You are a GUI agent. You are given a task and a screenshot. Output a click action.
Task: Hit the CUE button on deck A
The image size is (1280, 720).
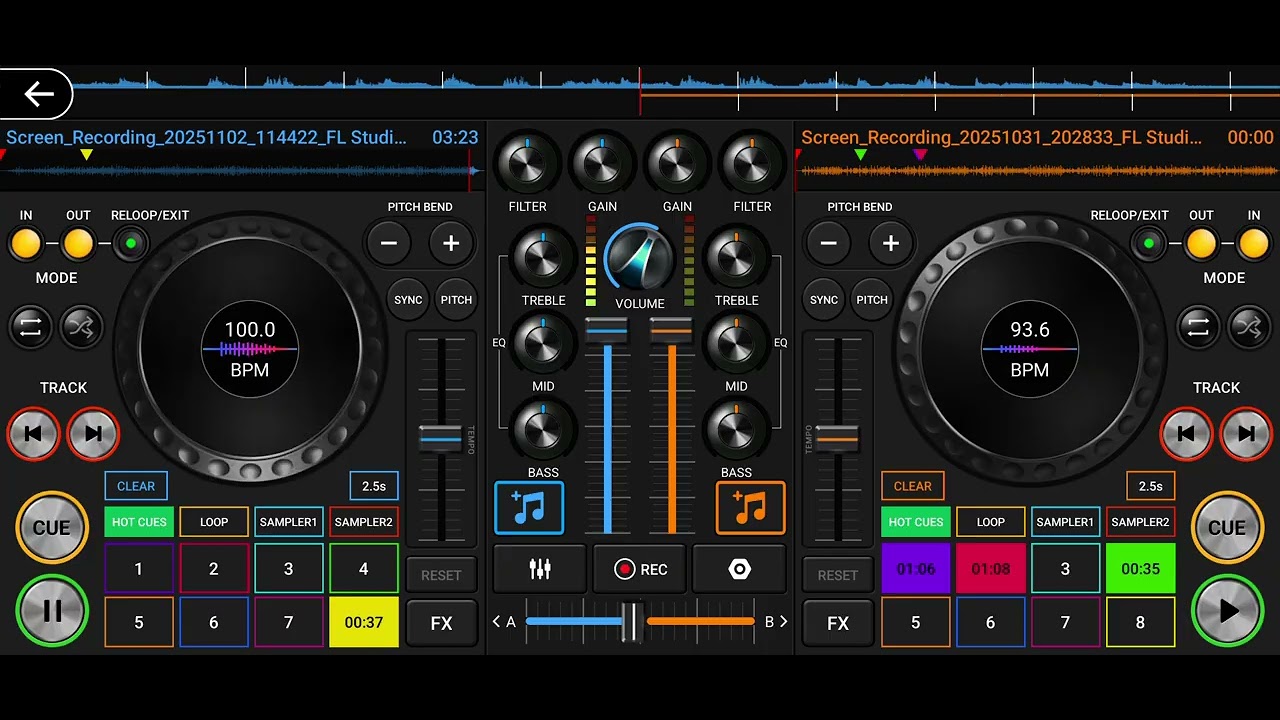[x=52, y=528]
